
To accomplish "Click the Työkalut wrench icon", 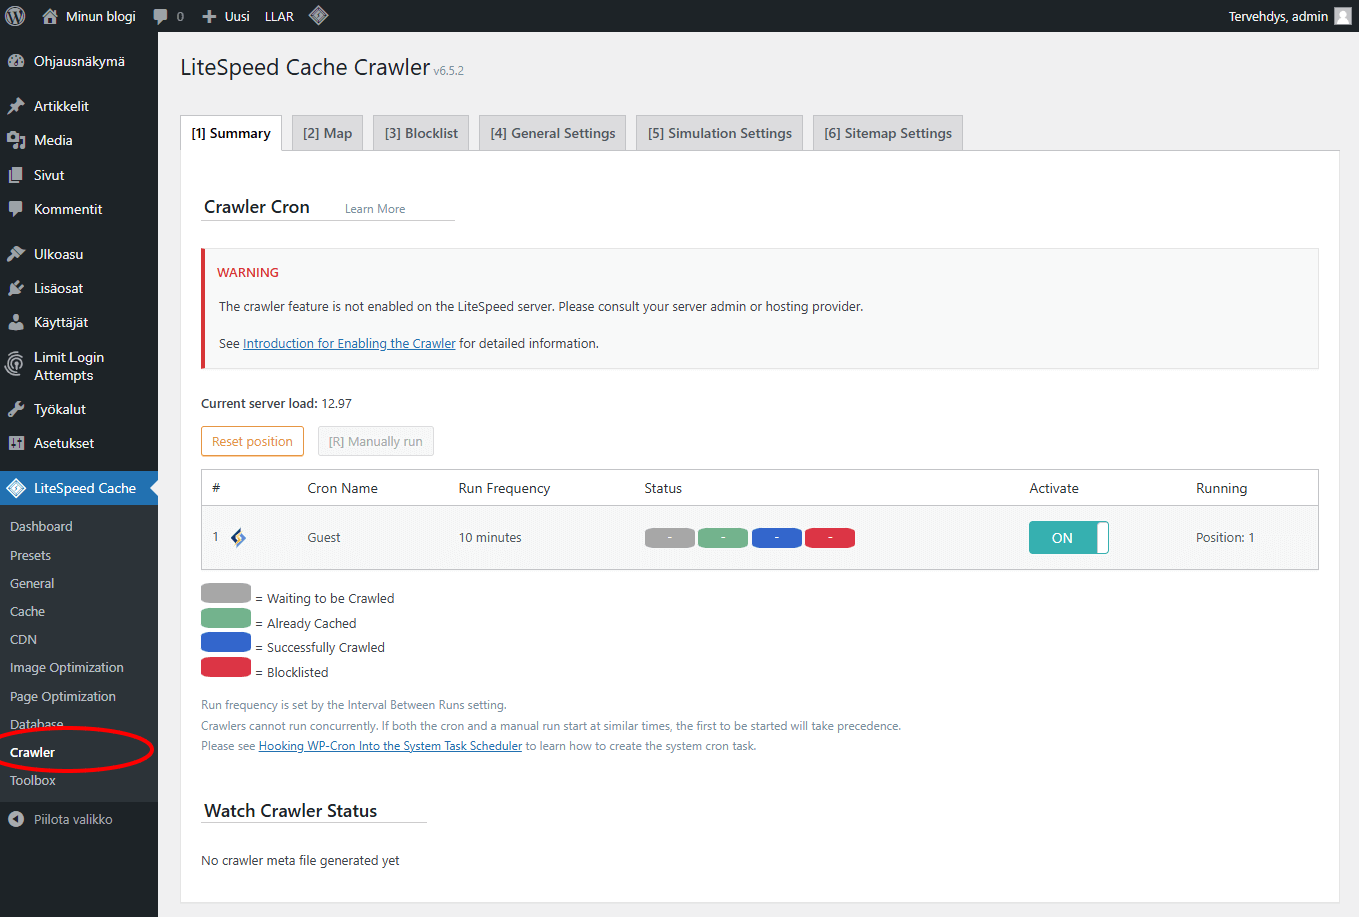I will [x=16, y=409].
